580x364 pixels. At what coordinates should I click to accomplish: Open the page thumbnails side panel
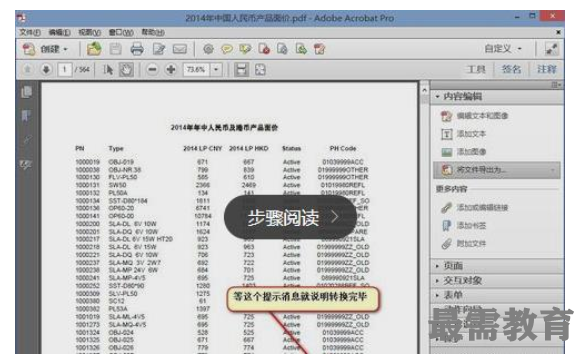26,92
